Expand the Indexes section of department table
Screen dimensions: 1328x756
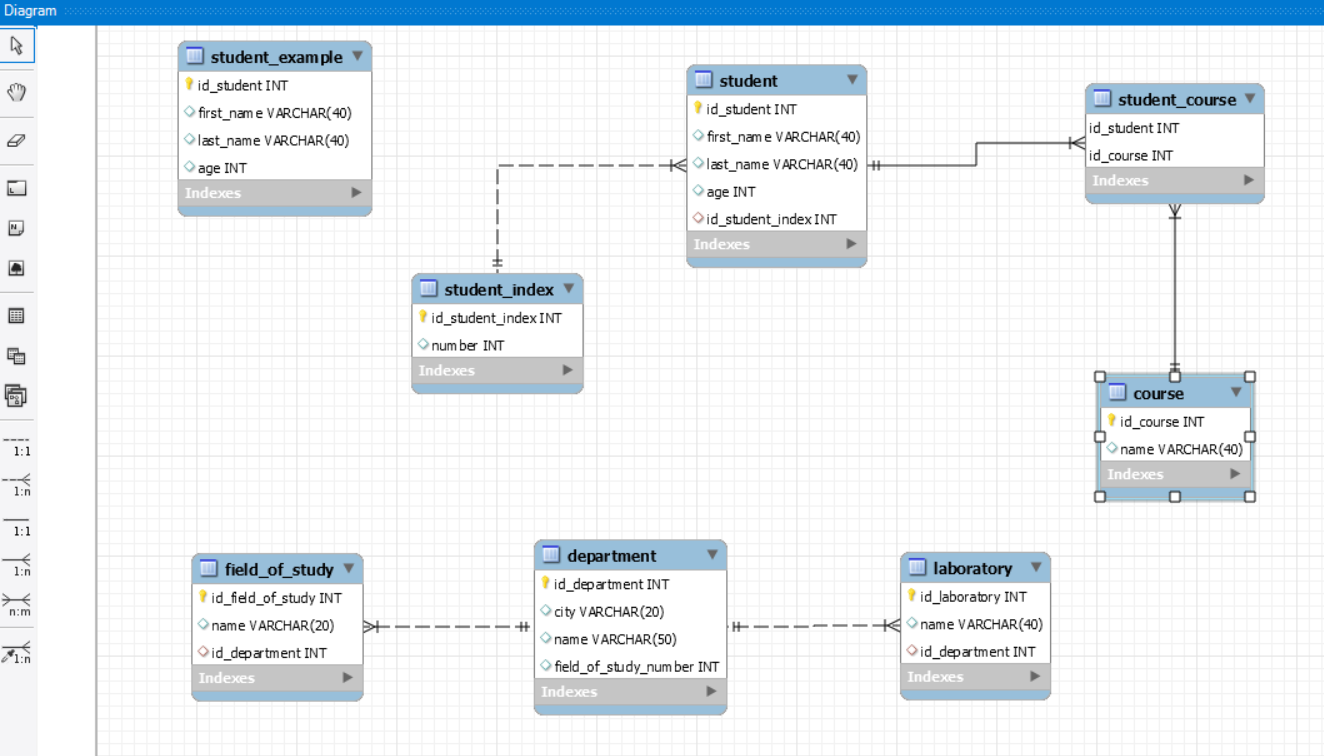tap(712, 691)
